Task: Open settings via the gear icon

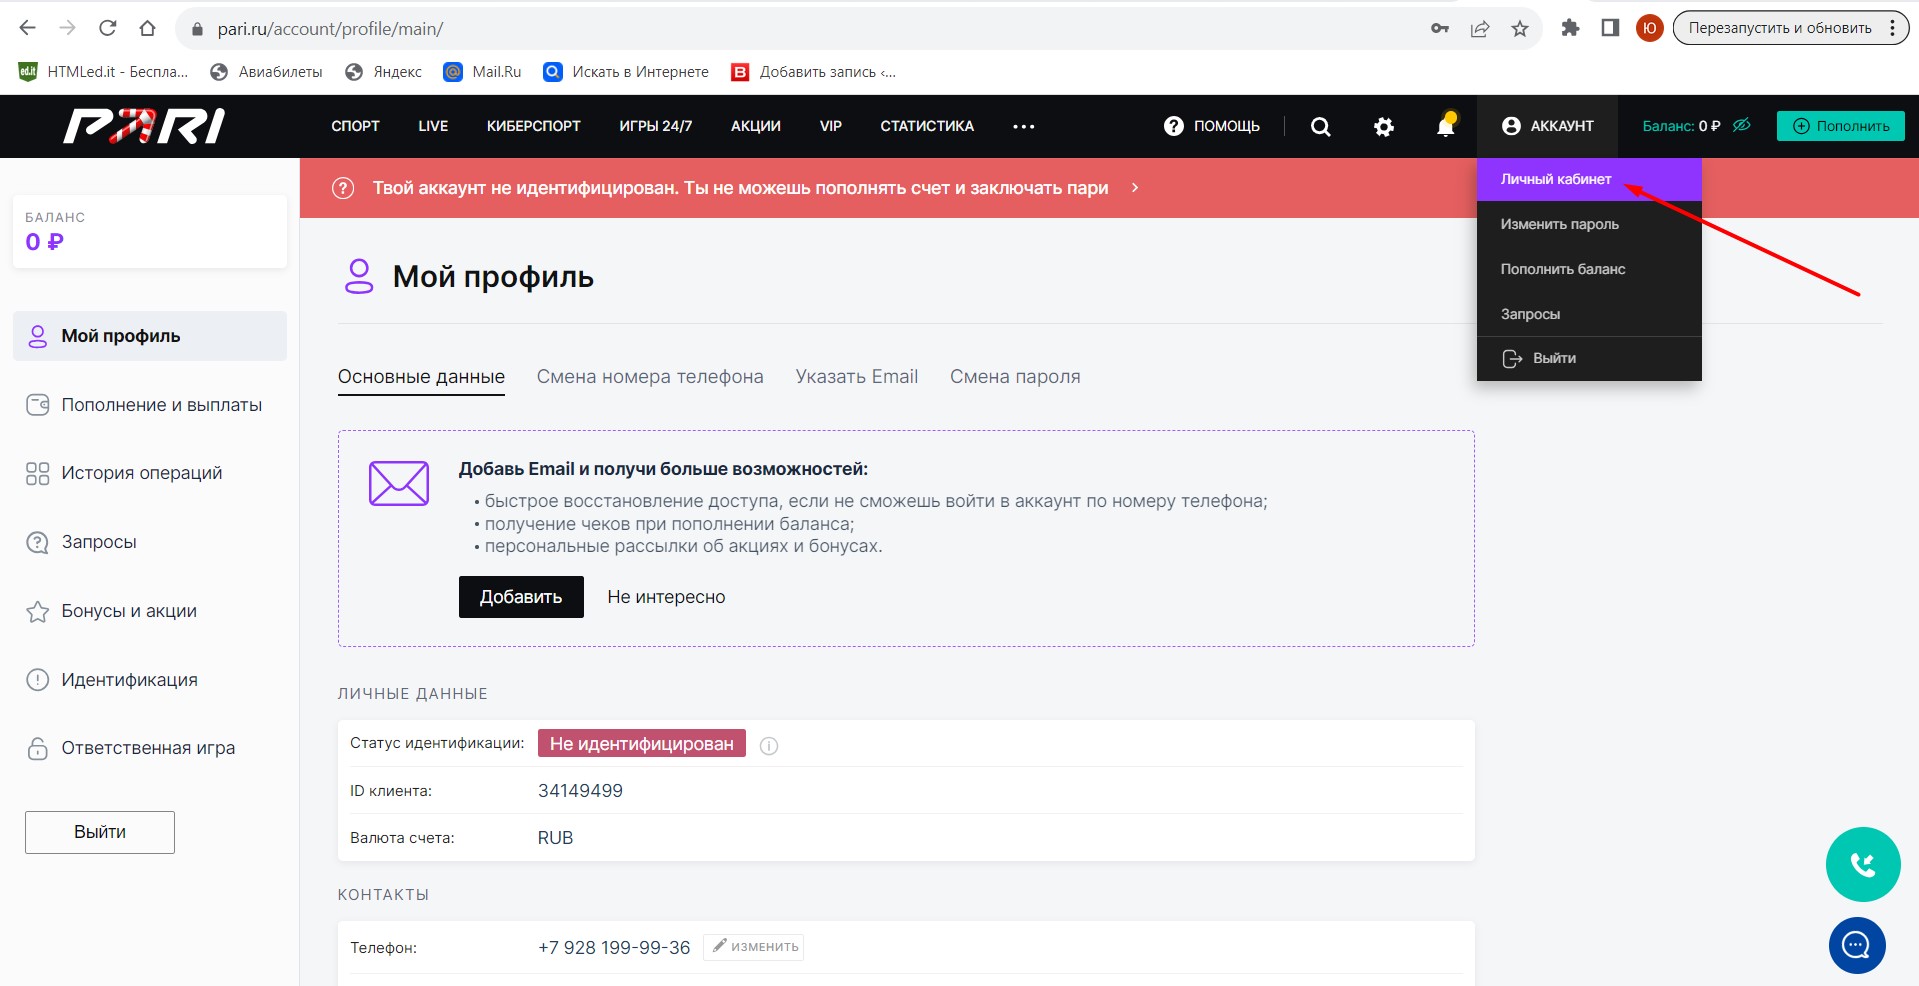Action: [1383, 127]
